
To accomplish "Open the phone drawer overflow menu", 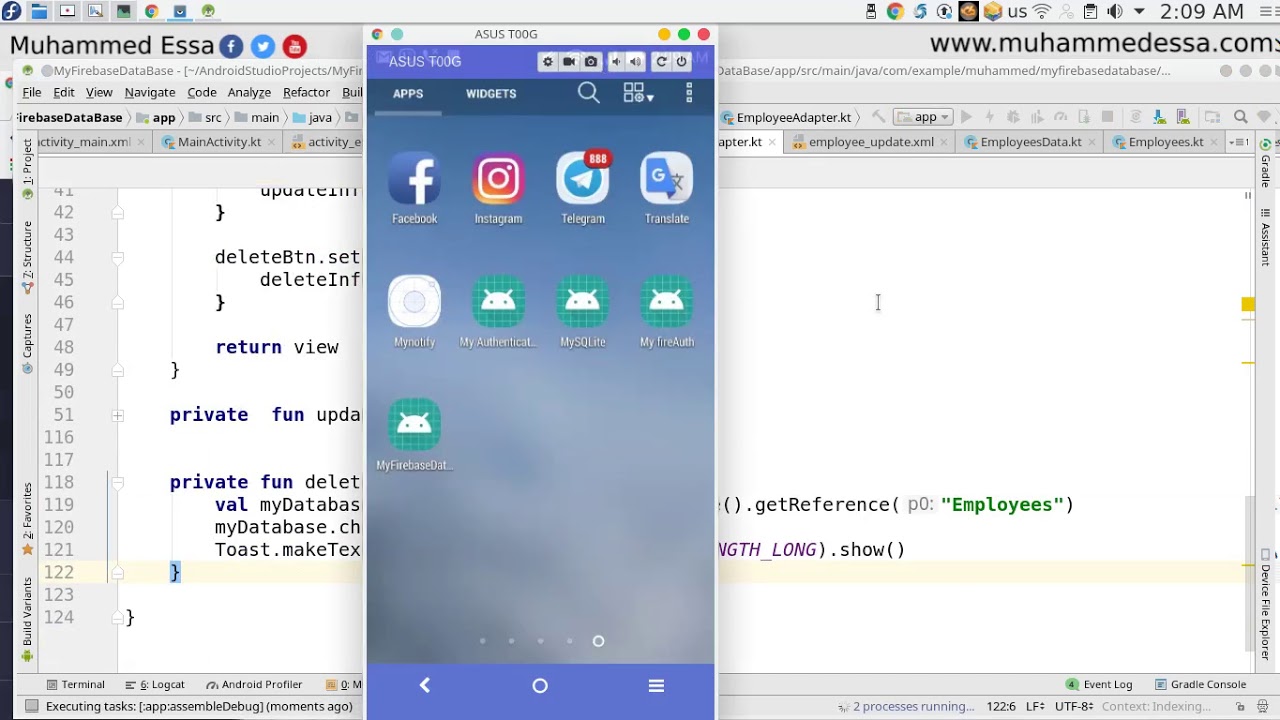I will coord(689,93).
